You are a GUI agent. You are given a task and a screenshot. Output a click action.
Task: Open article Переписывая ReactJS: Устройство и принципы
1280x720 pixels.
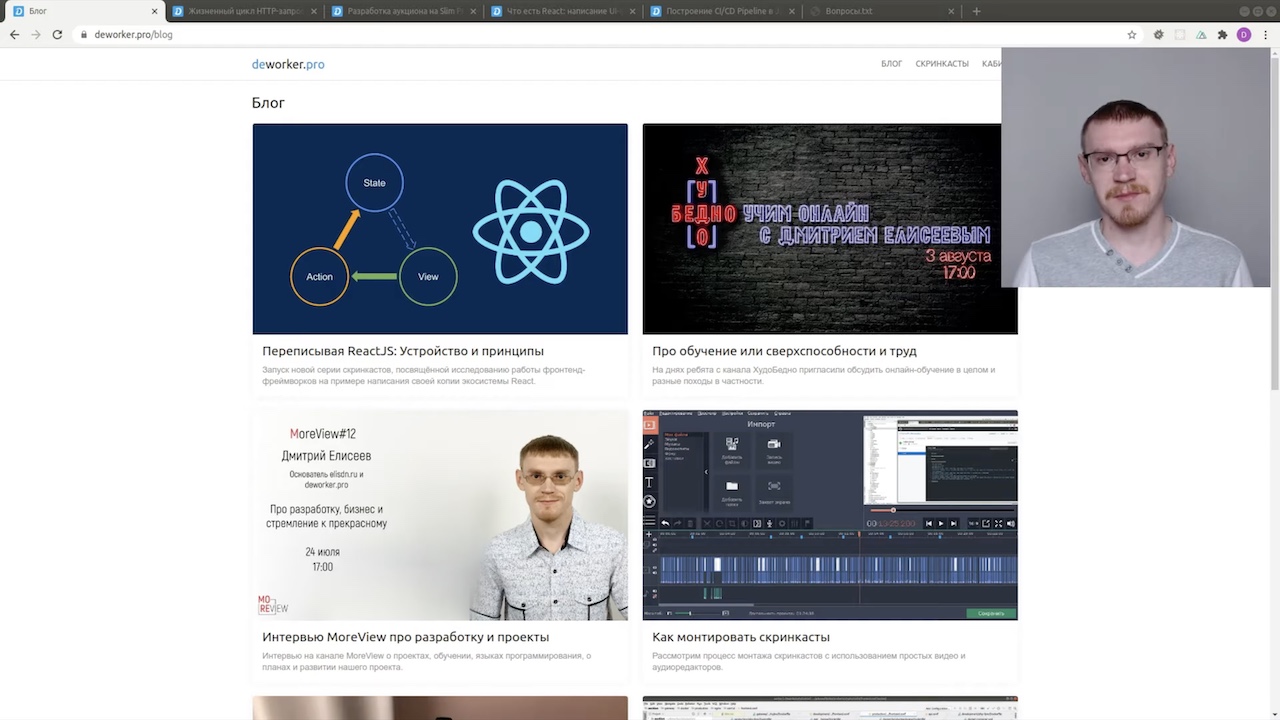pos(402,351)
